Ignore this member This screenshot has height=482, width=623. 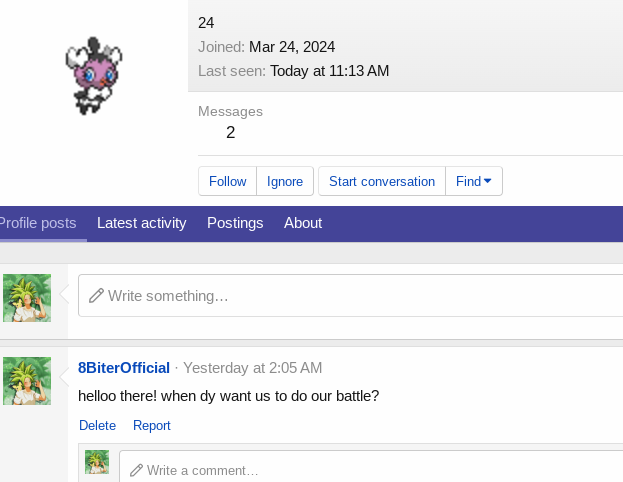[x=285, y=181]
